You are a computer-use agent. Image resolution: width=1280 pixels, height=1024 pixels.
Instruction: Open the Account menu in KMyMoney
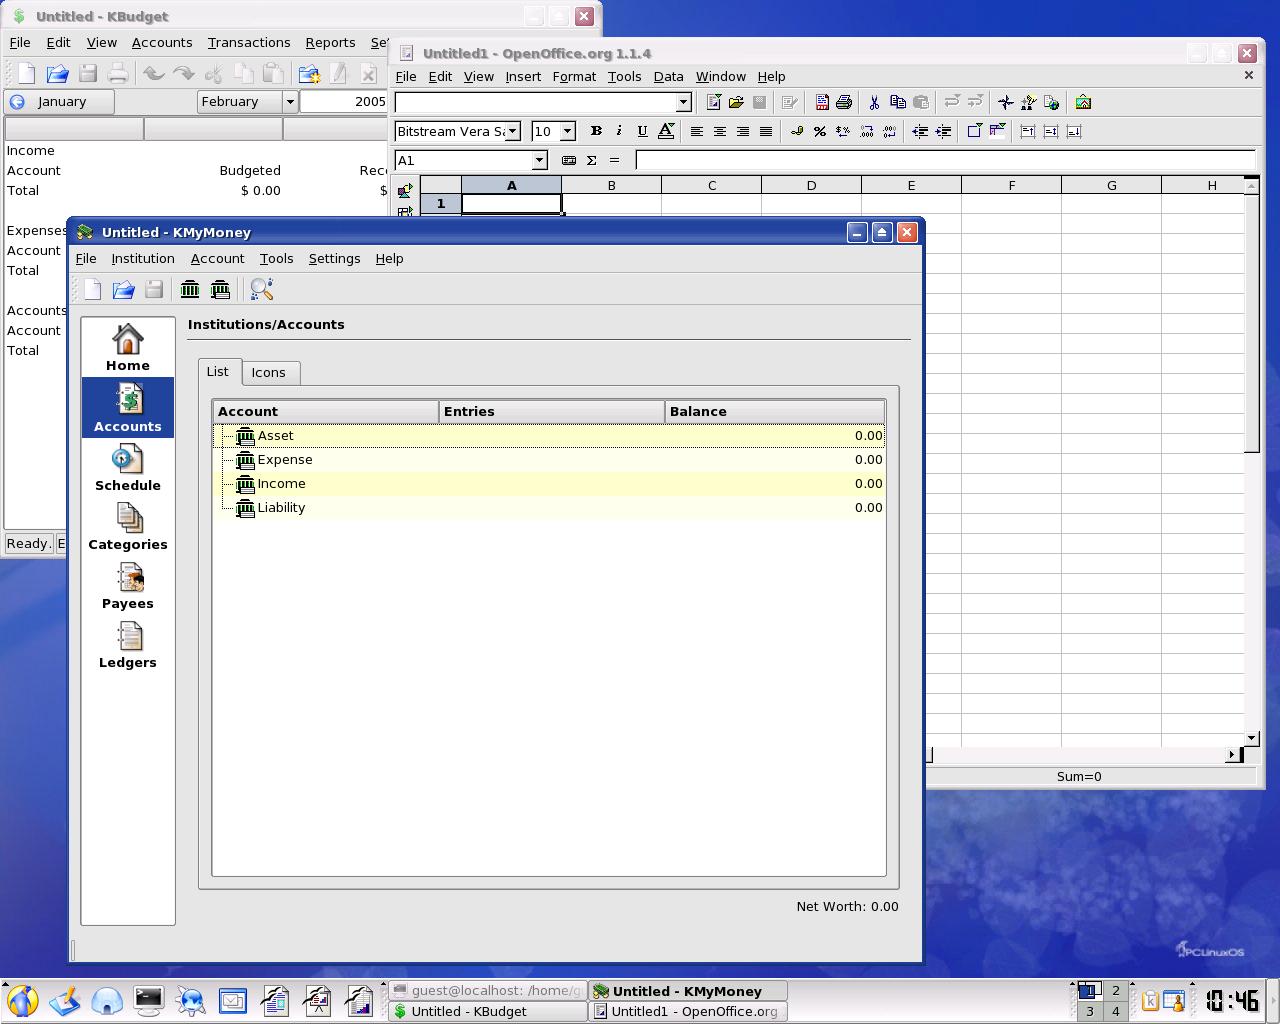(x=217, y=258)
